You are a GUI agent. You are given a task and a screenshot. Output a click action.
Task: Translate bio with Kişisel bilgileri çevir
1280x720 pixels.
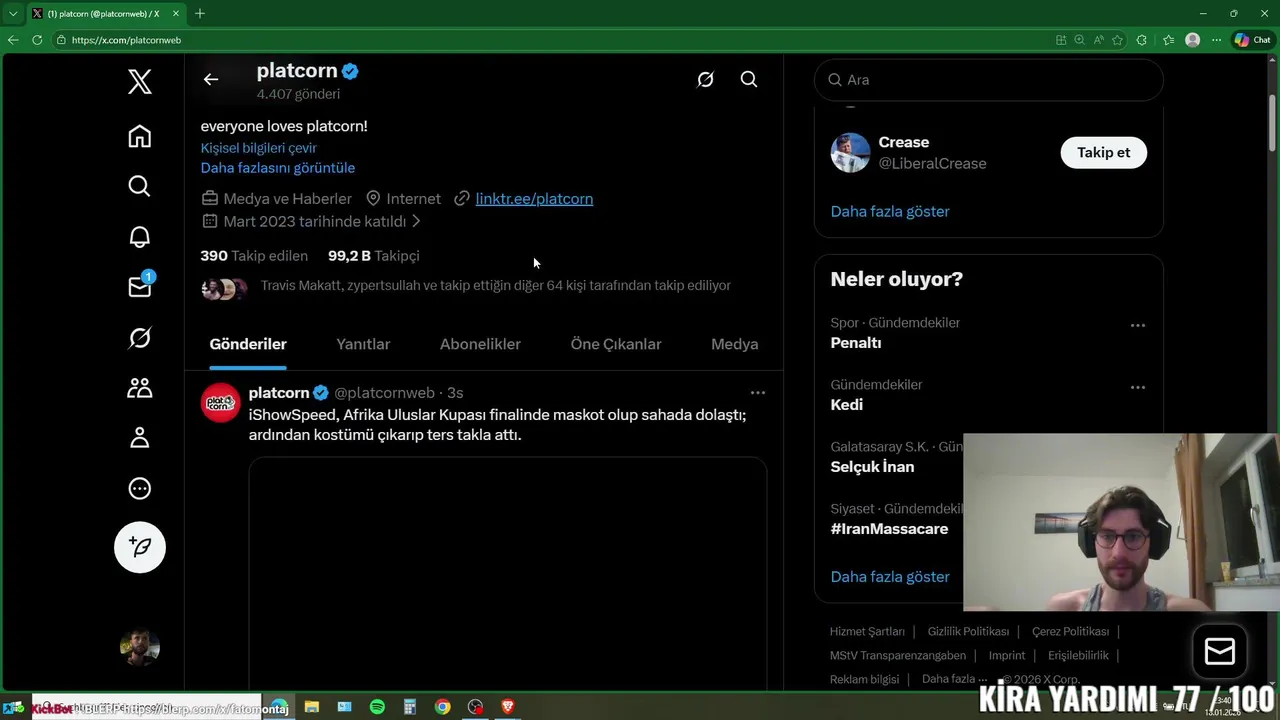pyautogui.click(x=259, y=148)
